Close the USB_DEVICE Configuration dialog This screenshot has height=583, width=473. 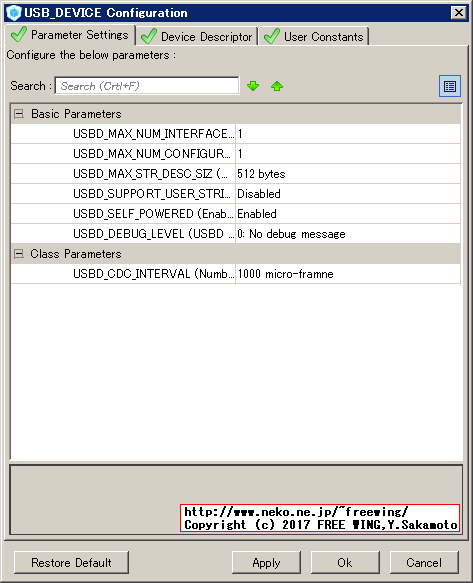(x=458, y=13)
